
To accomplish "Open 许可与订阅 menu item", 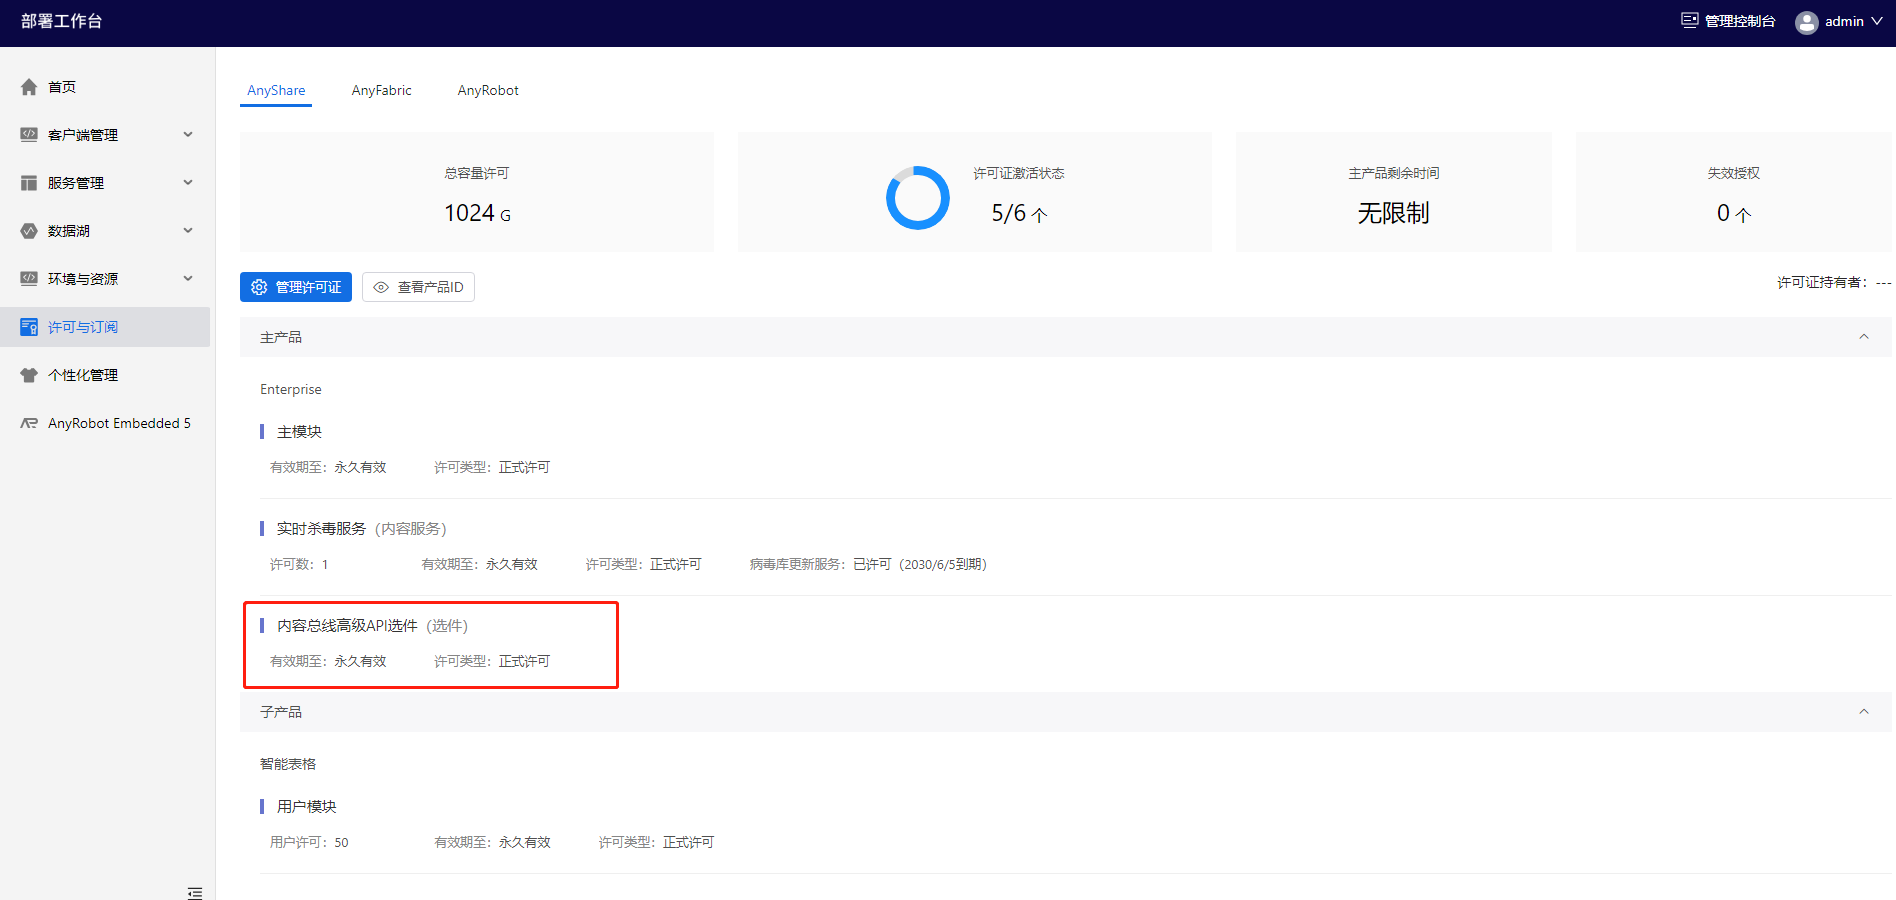I will click(105, 327).
